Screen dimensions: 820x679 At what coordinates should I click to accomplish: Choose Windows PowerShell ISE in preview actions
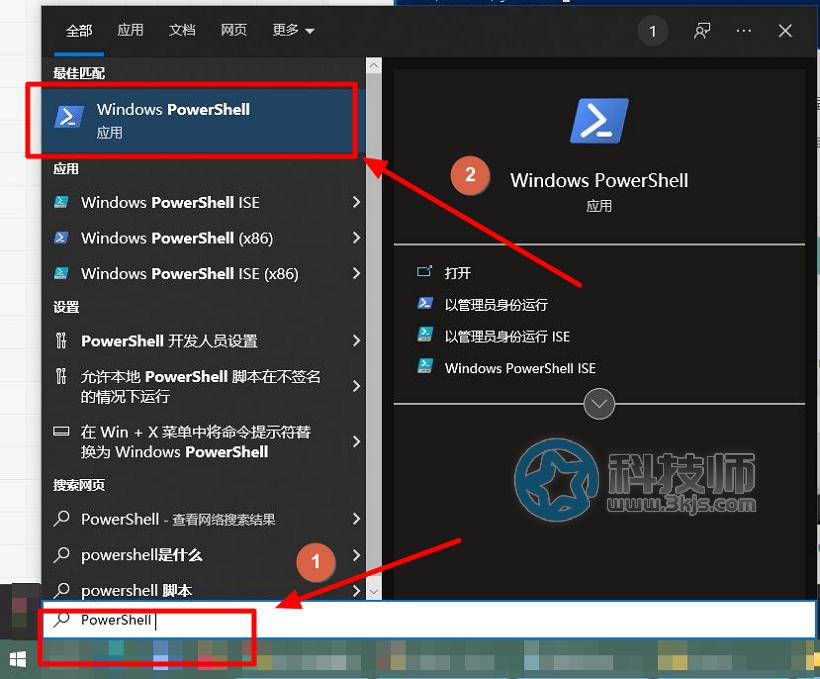pyautogui.click(x=520, y=368)
